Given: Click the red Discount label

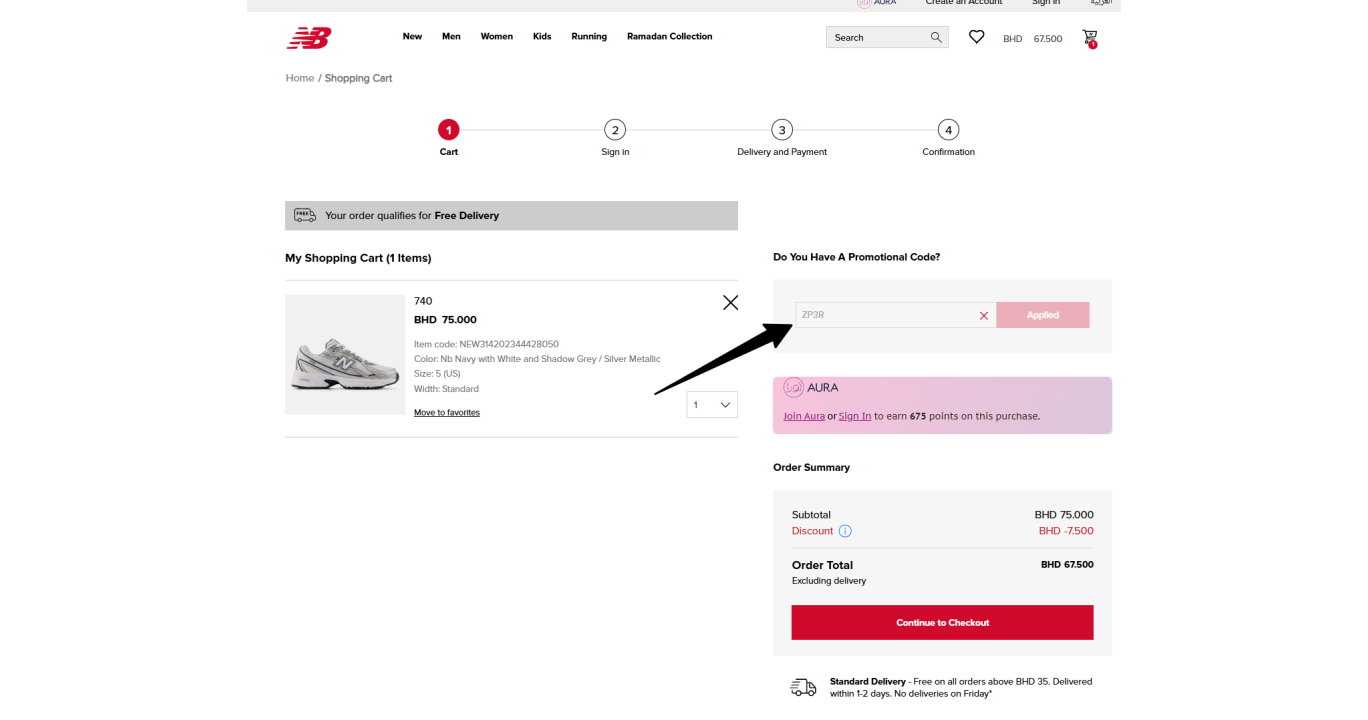Looking at the screenshot, I should tap(812, 531).
